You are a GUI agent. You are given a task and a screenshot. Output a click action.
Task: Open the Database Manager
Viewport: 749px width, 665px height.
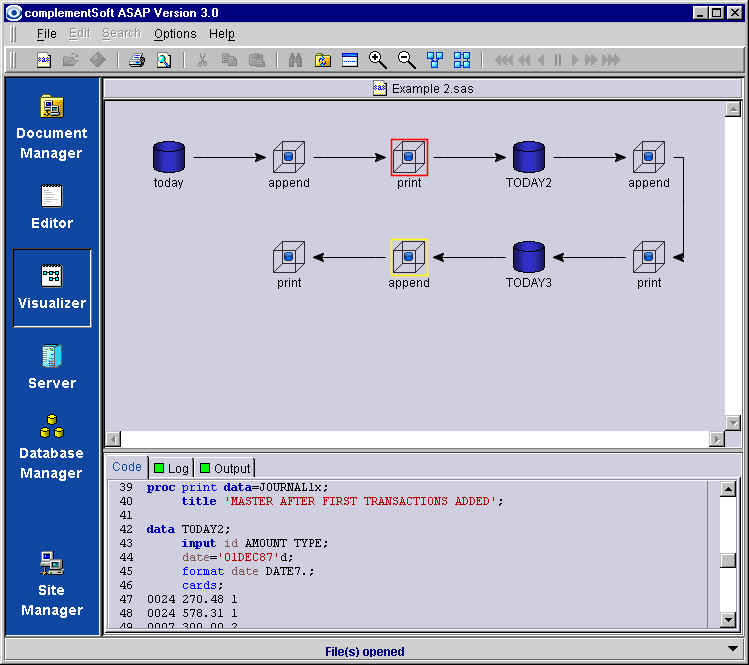pos(52,447)
